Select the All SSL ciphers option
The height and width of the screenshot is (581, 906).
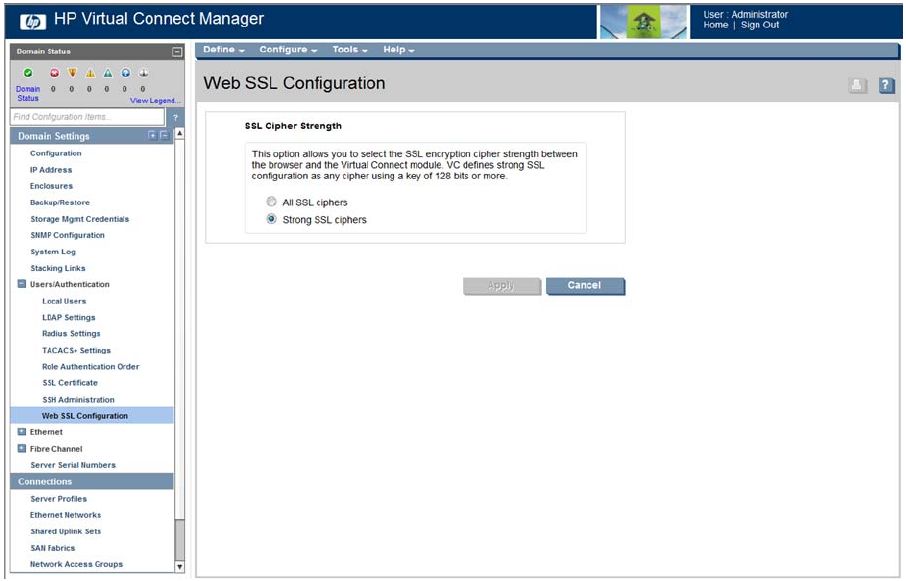pos(272,202)
